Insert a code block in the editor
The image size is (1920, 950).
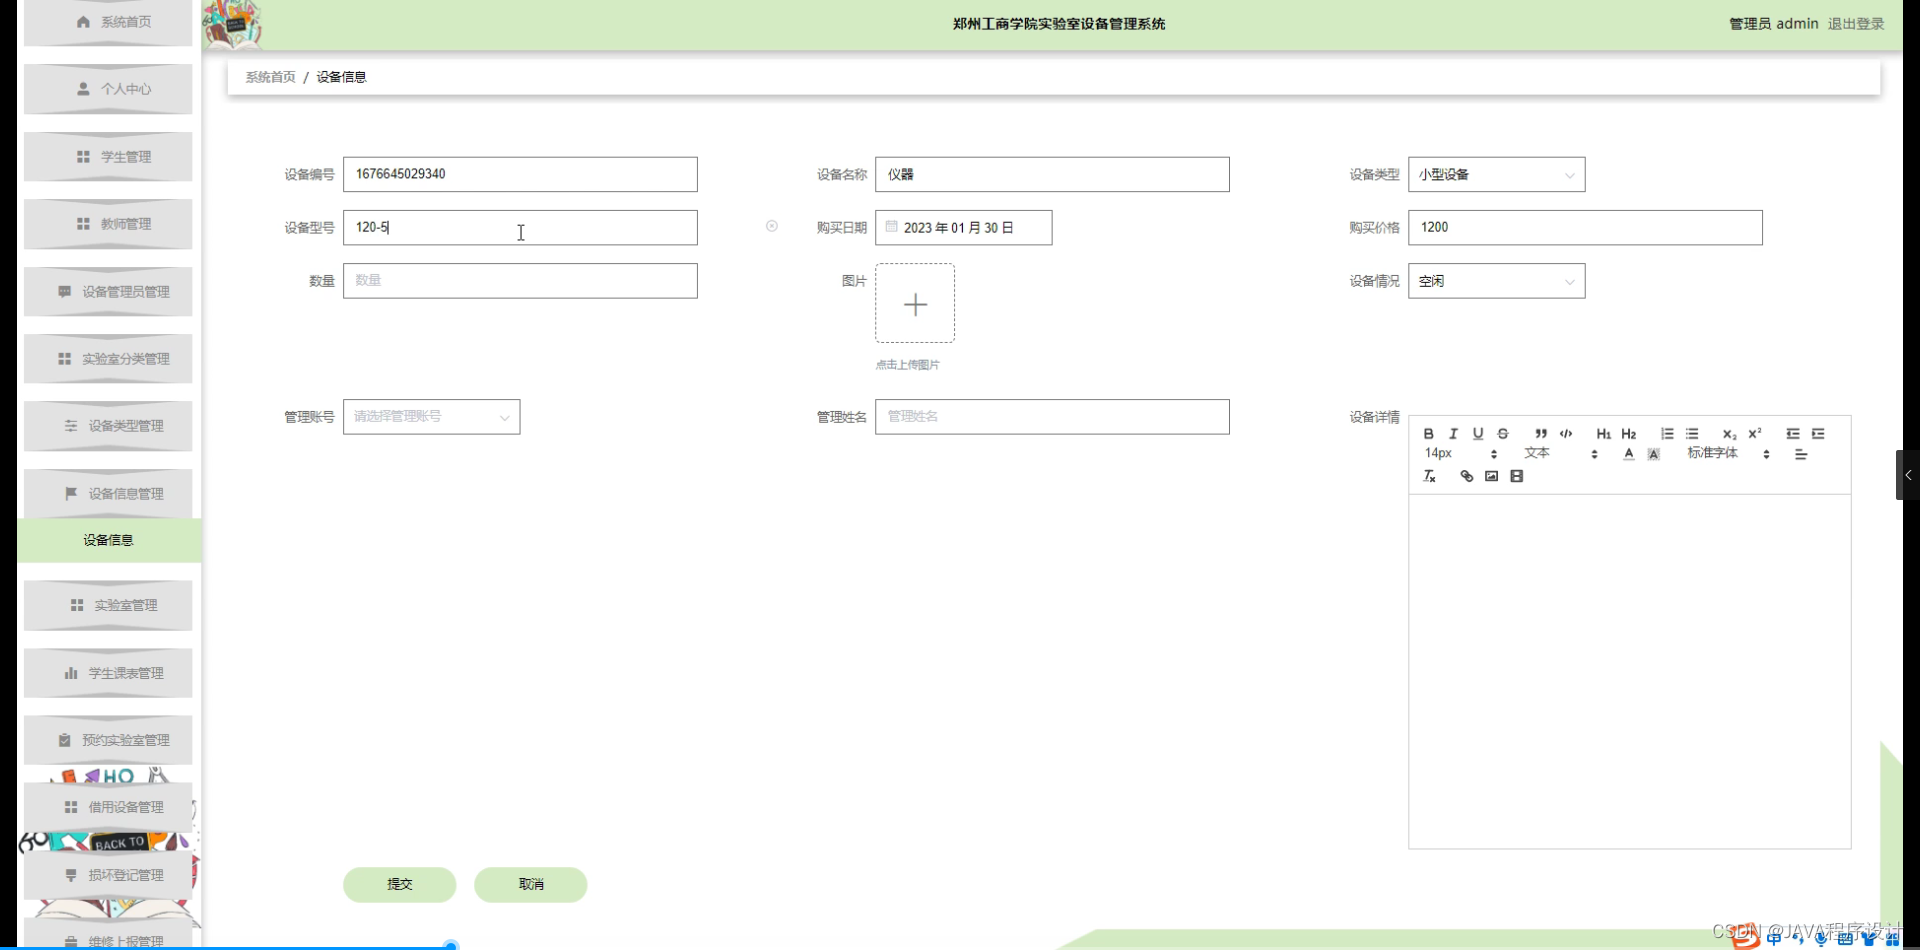coord(1566,434)
